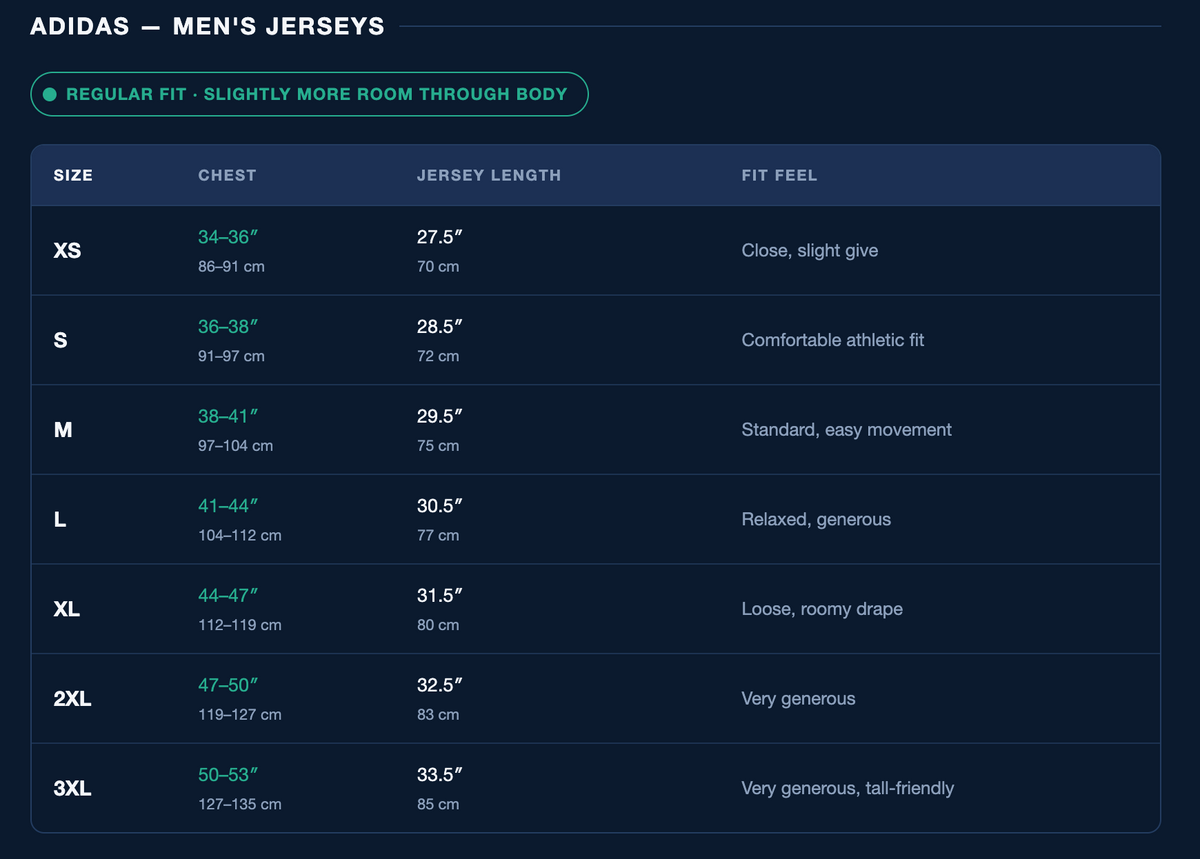Screen dimensions: 1200x859
Task: Click the Regular Fit badge pill
Action: point(309,94)
